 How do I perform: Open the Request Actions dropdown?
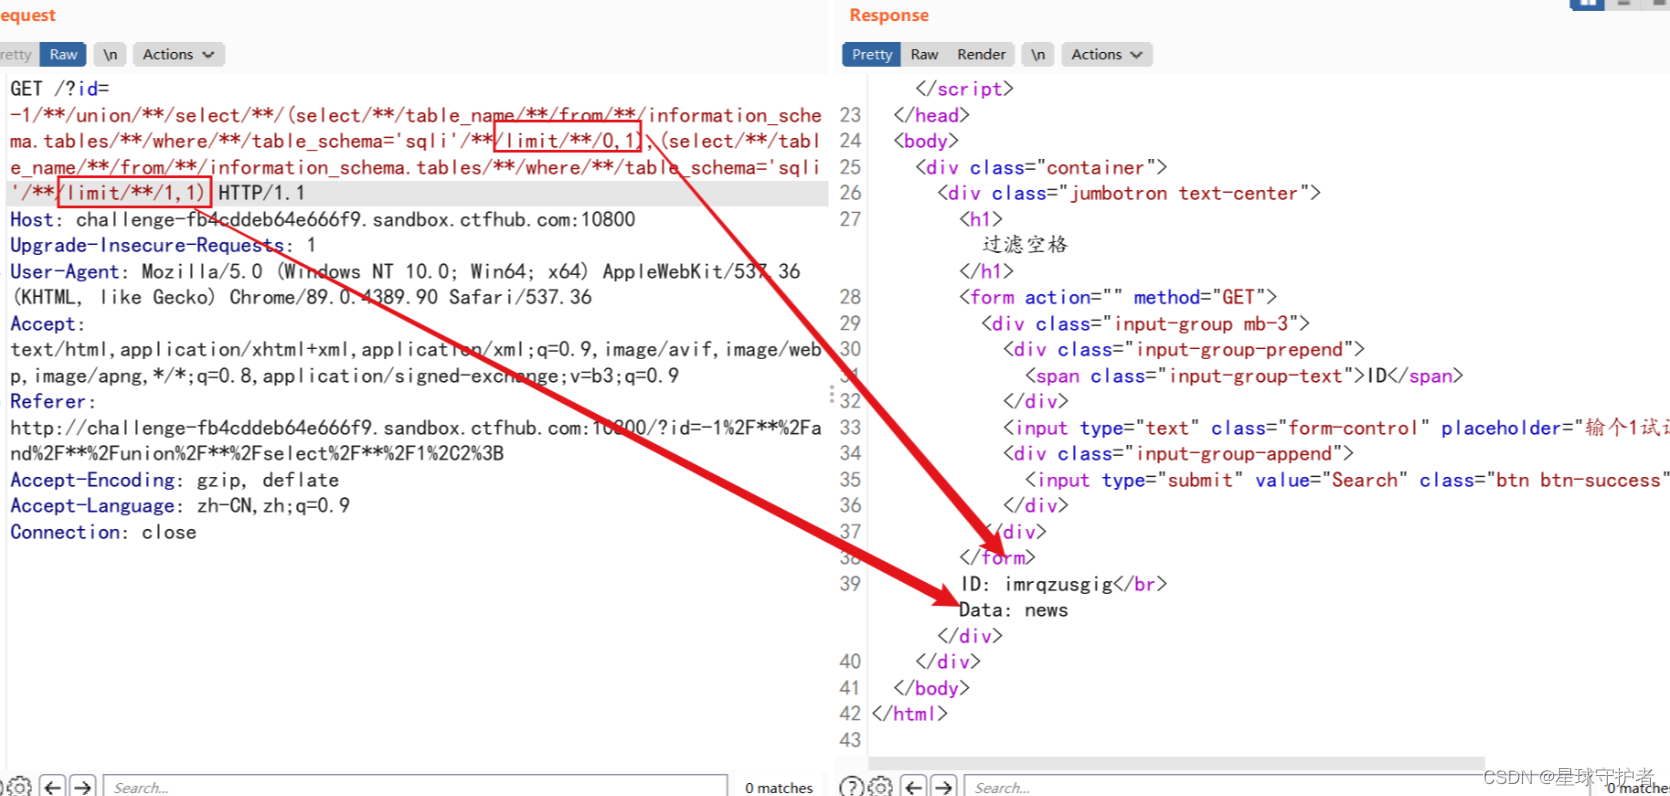(178, 54)
